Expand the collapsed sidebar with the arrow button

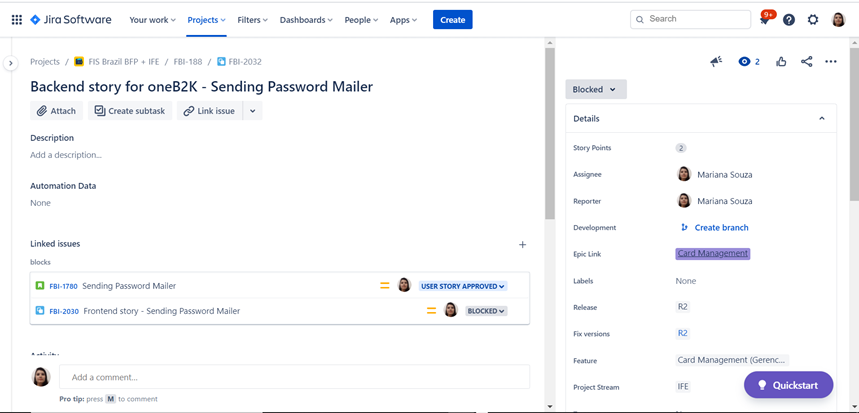pyautogui.click(x=10, y=63)
